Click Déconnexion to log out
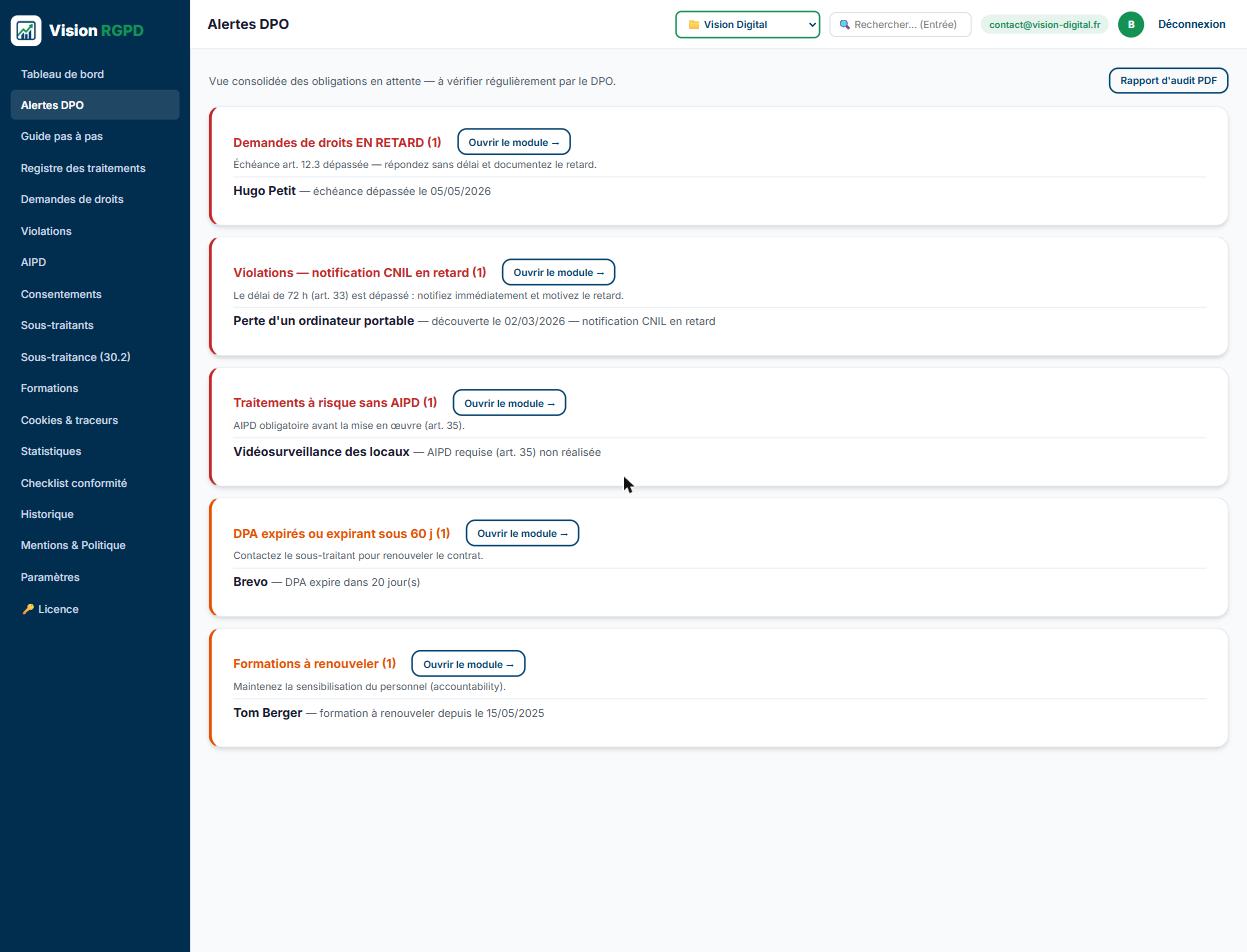The width and height of the screenshot is (1247, 952). (x=1191, y=24)
